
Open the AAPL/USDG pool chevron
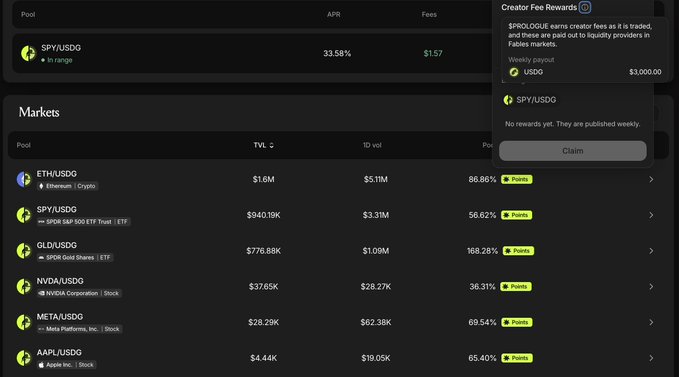(x=651, y=358)
